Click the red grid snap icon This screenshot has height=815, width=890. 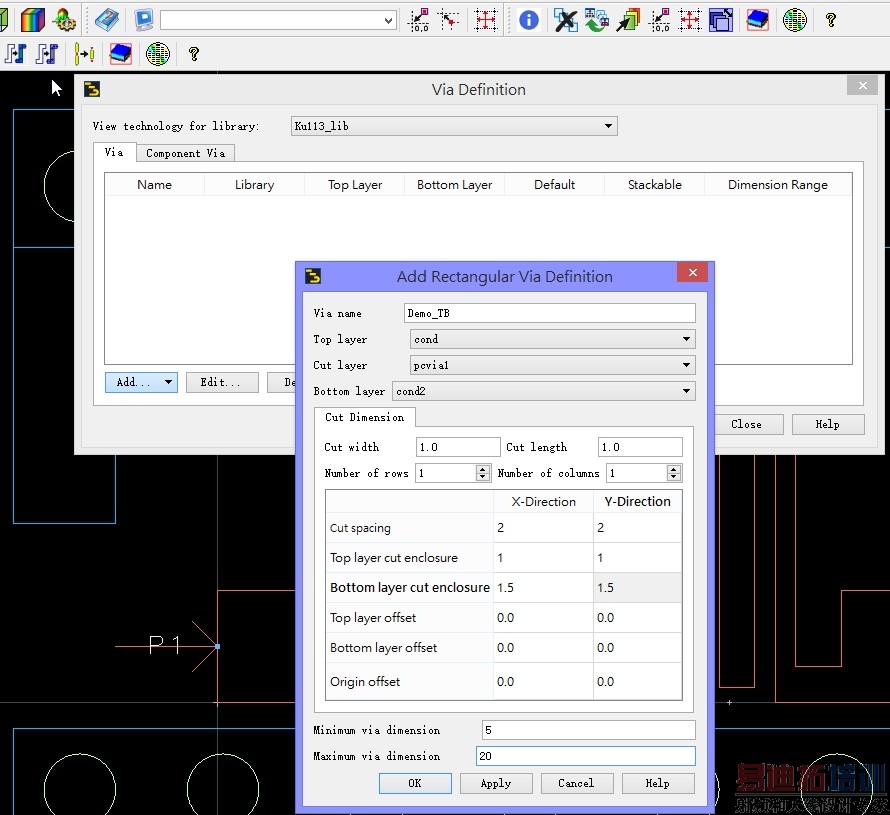pos(486,19)
